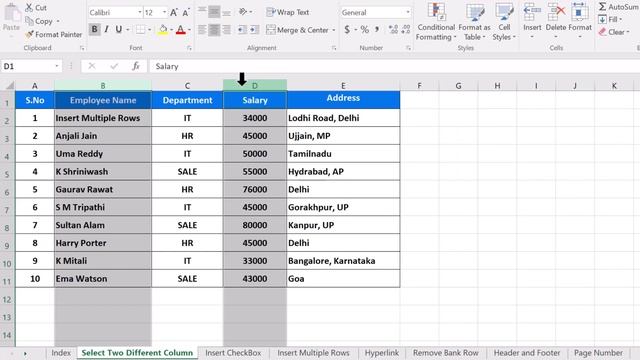Align text left
The image size is (640, 360).
tap(202, 29)
